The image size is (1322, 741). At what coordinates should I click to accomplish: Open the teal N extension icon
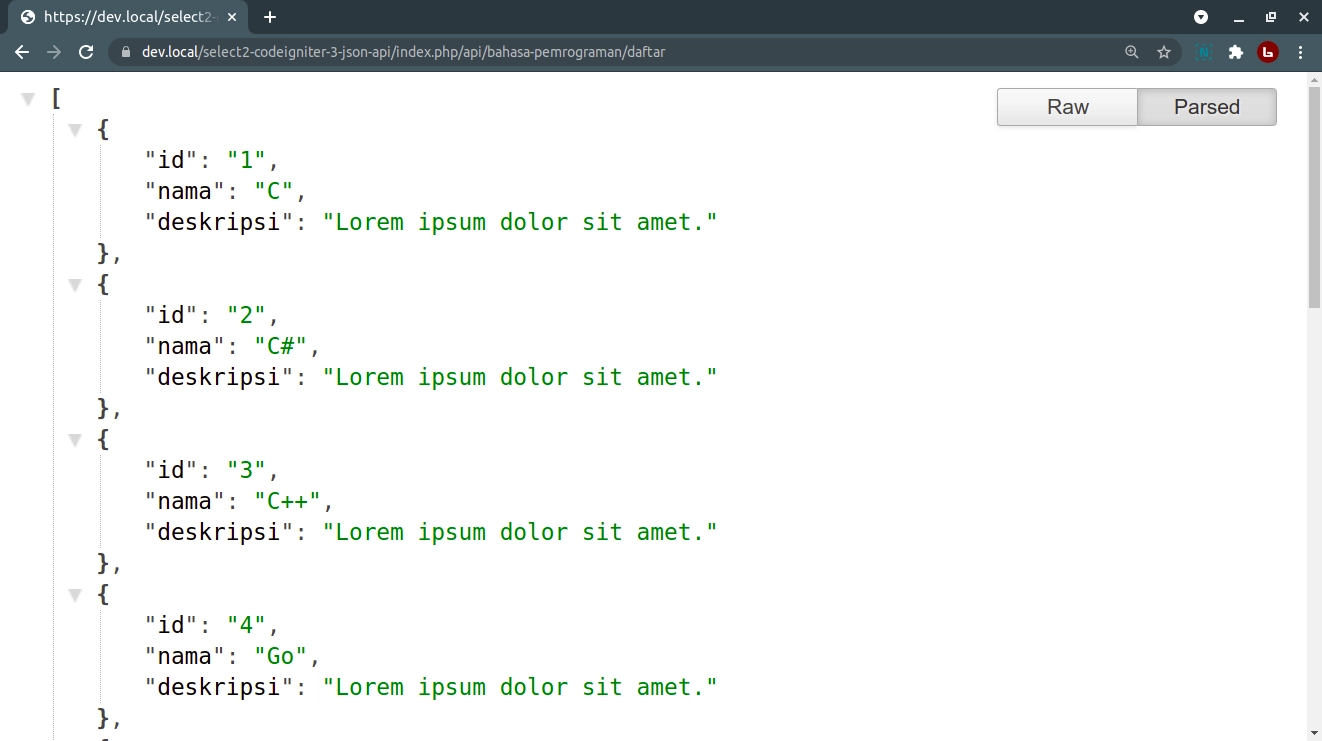click(x=1204, y=52)
